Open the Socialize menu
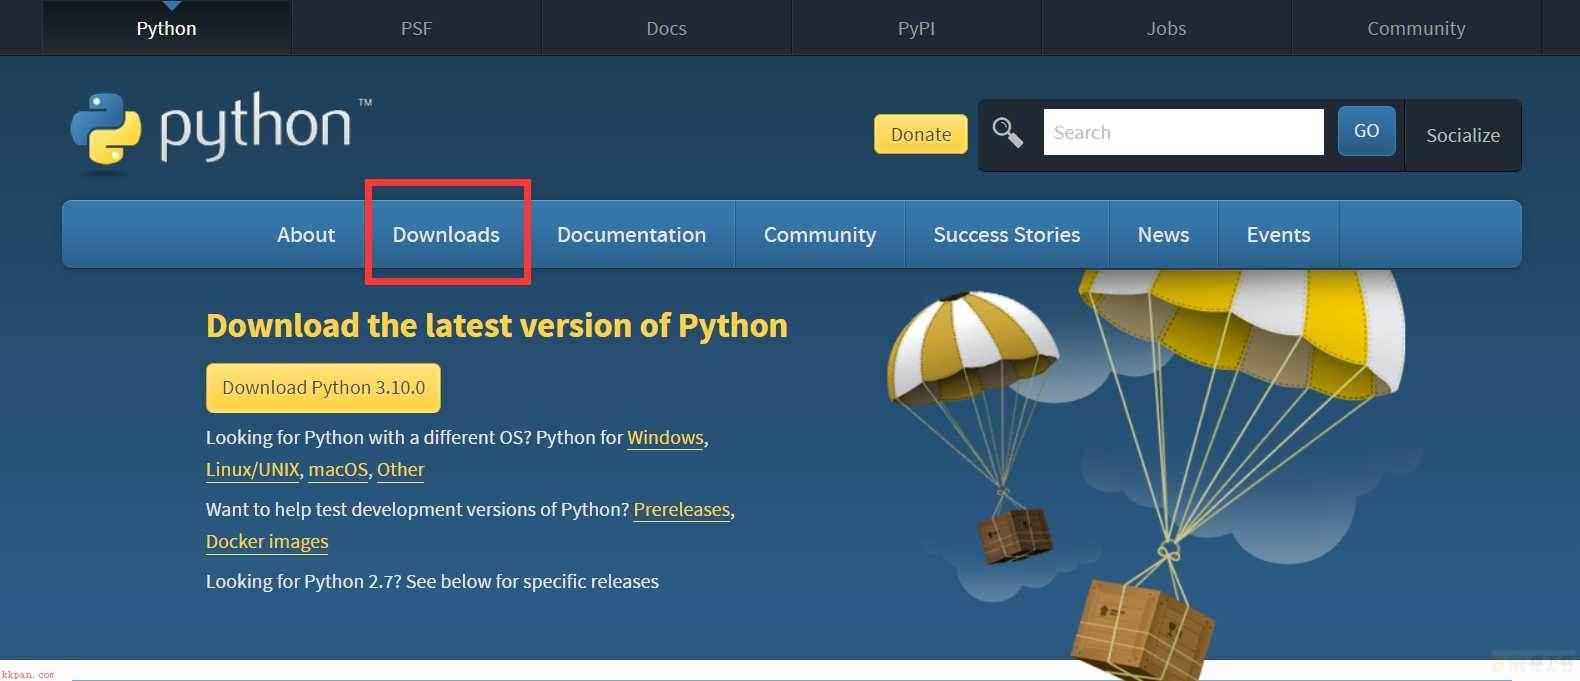 1463,135
